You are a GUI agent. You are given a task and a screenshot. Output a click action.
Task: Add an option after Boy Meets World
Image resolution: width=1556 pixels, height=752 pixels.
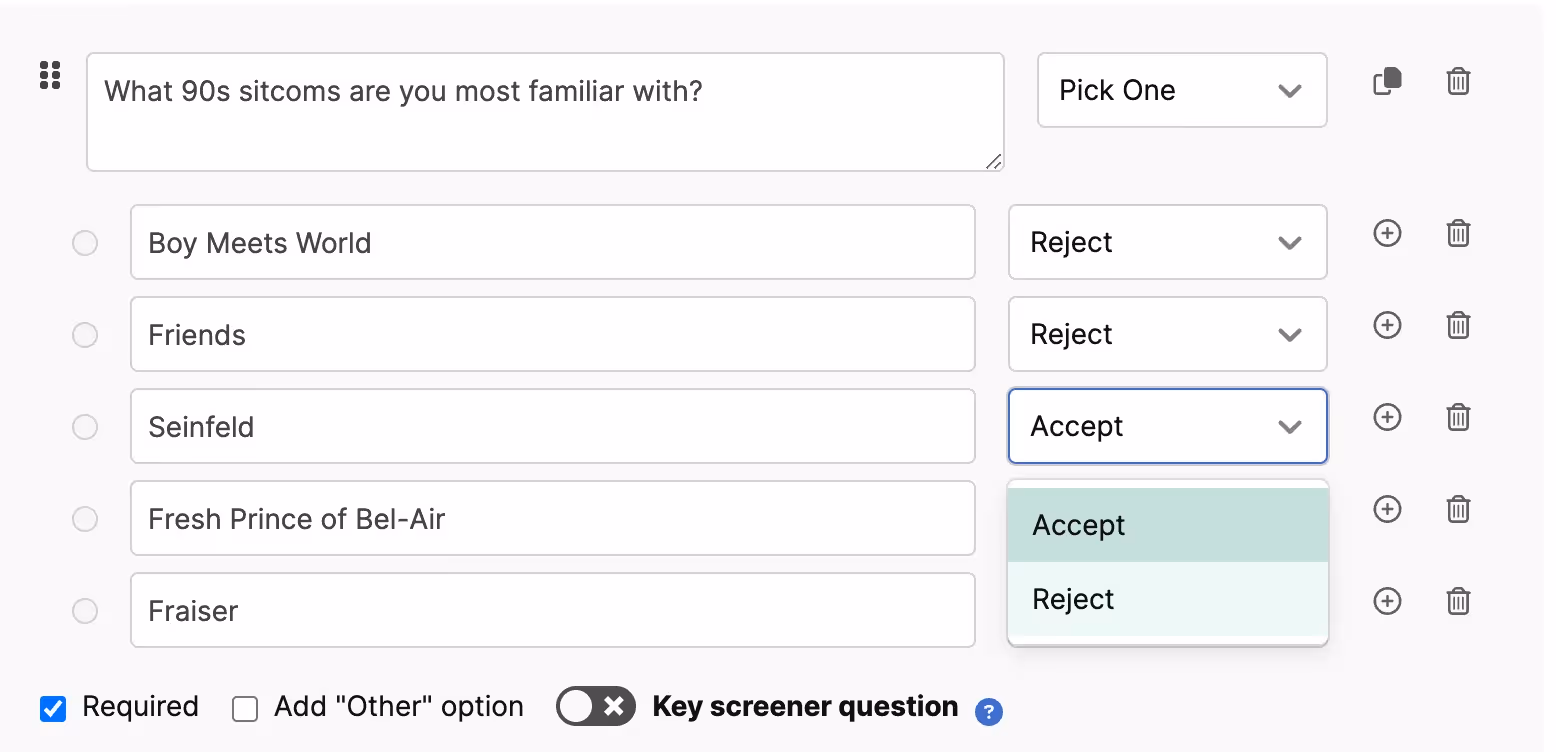click(1387, 234)
